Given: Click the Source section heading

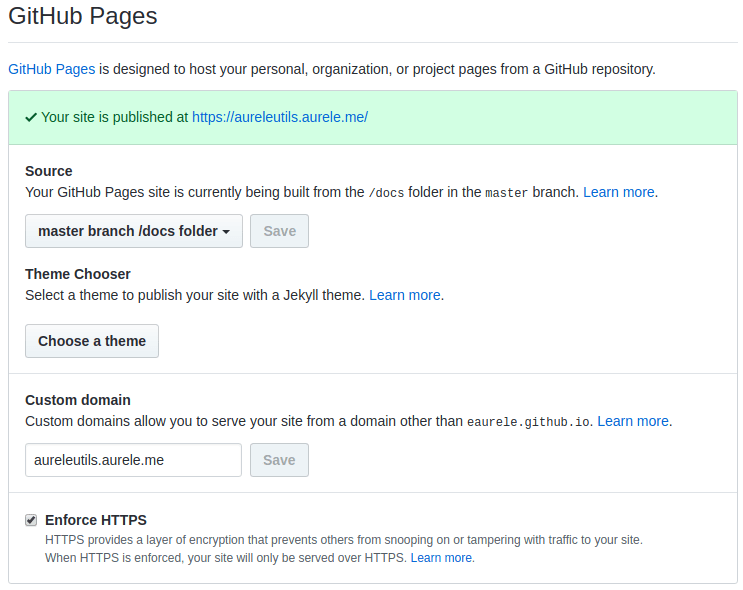Looking at the screenshot, I should tap(49, 171).
